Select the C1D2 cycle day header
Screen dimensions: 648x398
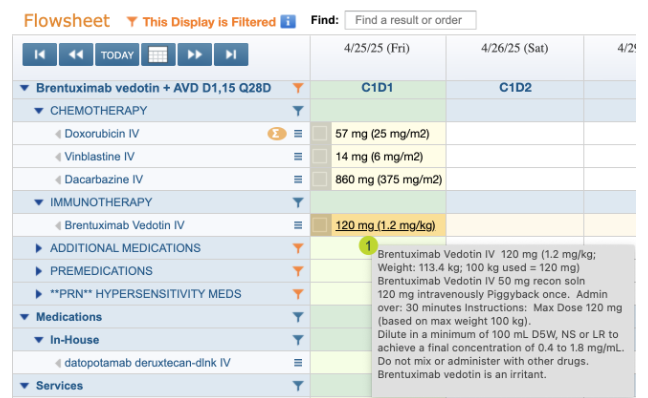click(515, 88)
